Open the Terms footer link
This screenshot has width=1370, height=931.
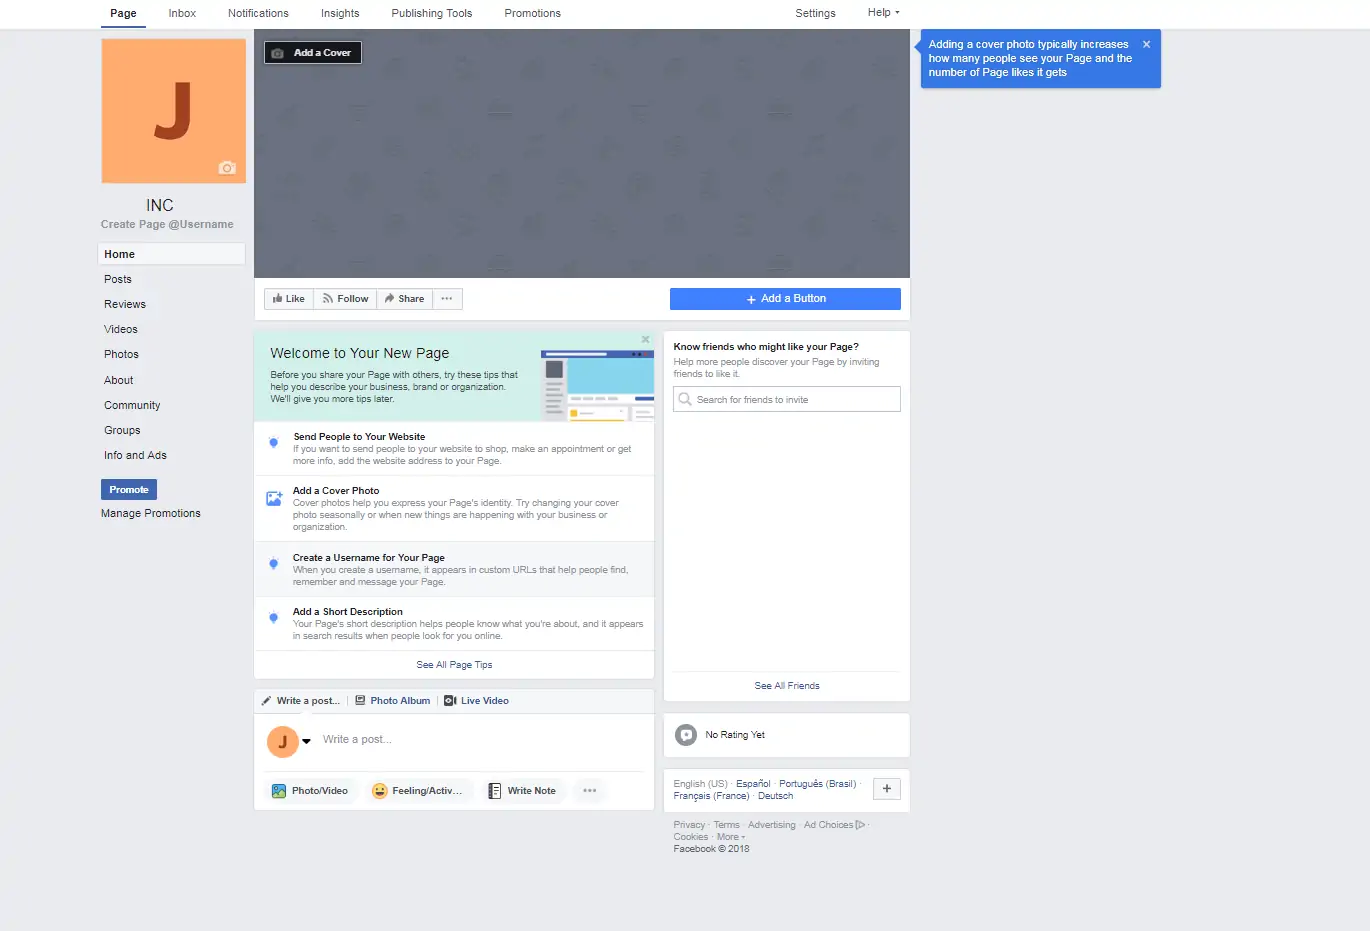[x=727, y=825]
